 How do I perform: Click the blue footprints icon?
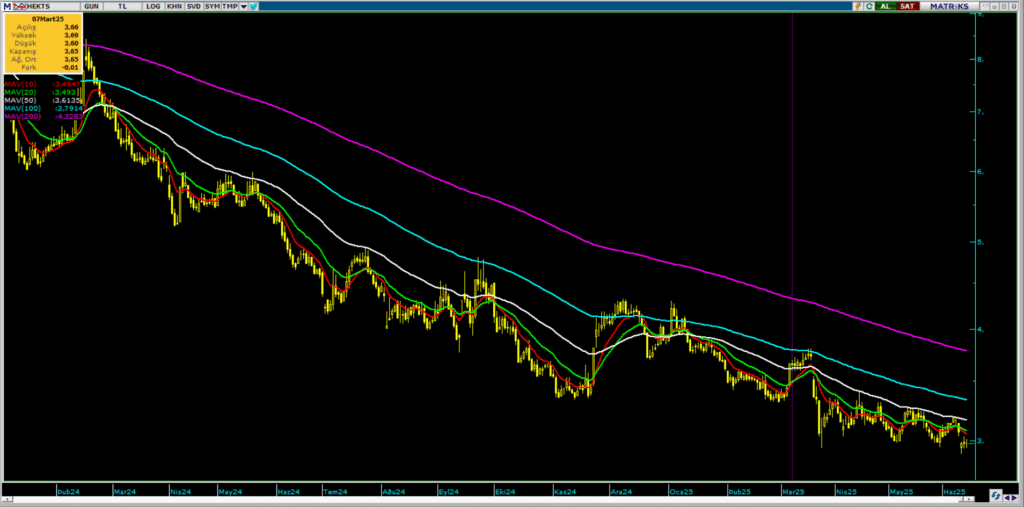pyautogui.click(x=995, y=495)
